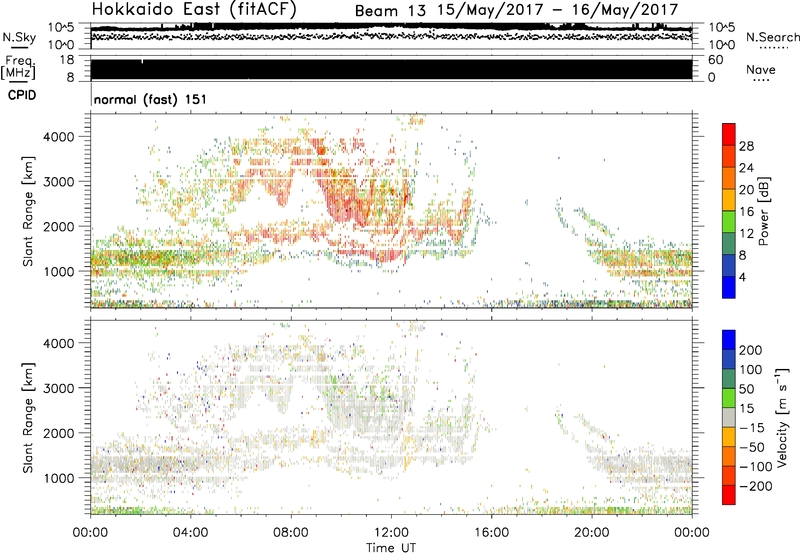
Task: Click the '12' tick on Power colorbar
Action: (x=746, y=234)
